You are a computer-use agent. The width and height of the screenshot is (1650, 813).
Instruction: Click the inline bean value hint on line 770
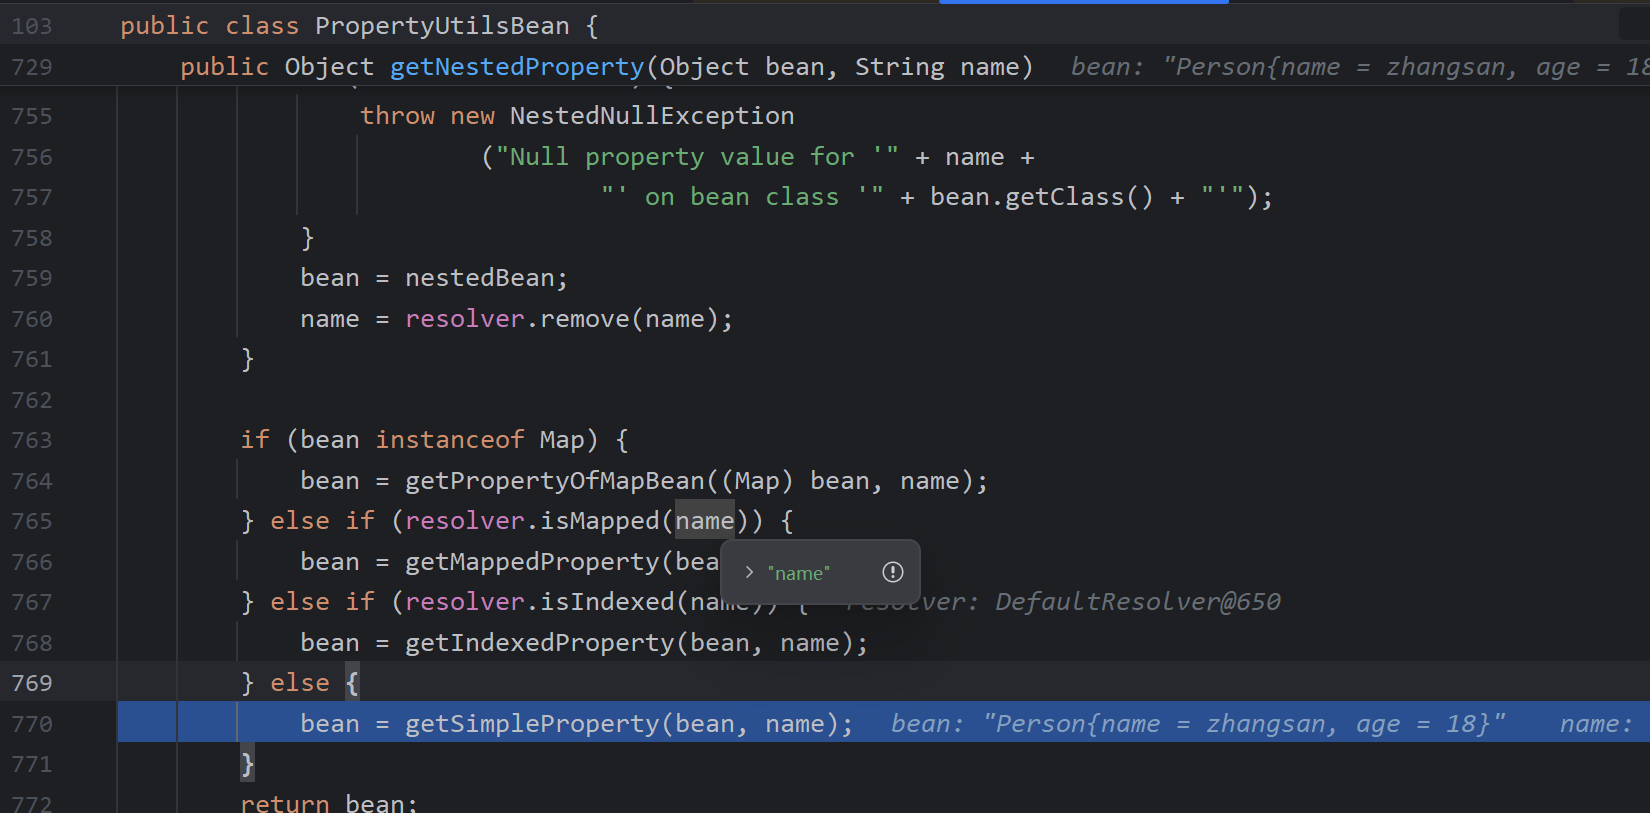click(1198, 723)
